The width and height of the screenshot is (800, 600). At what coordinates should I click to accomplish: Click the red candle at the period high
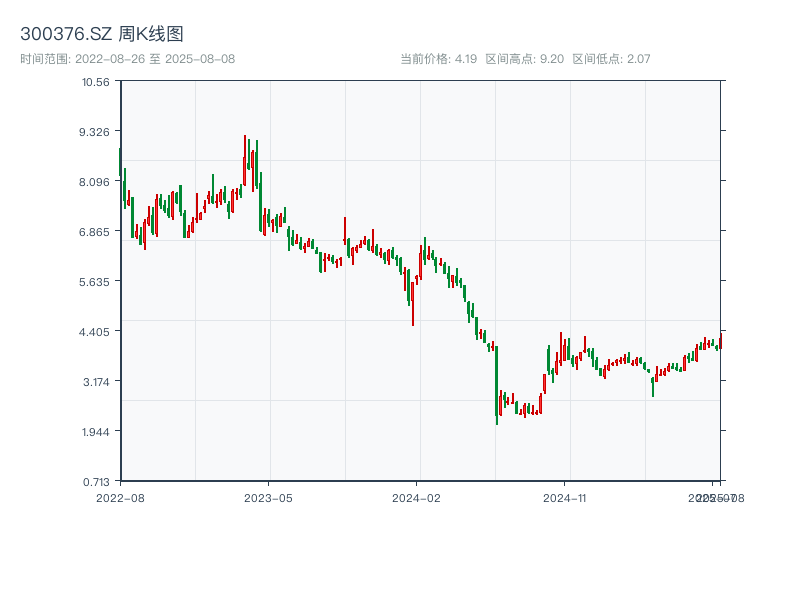point(245,160)
